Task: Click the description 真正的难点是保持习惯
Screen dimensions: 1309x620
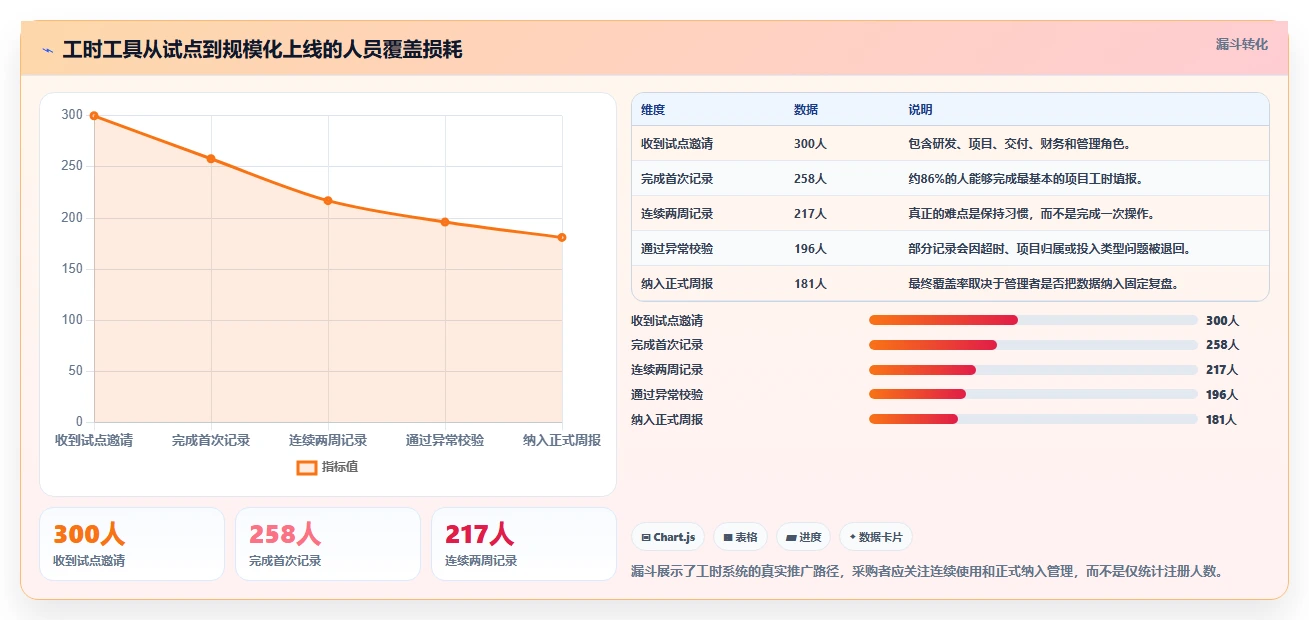Action: 1032,214
